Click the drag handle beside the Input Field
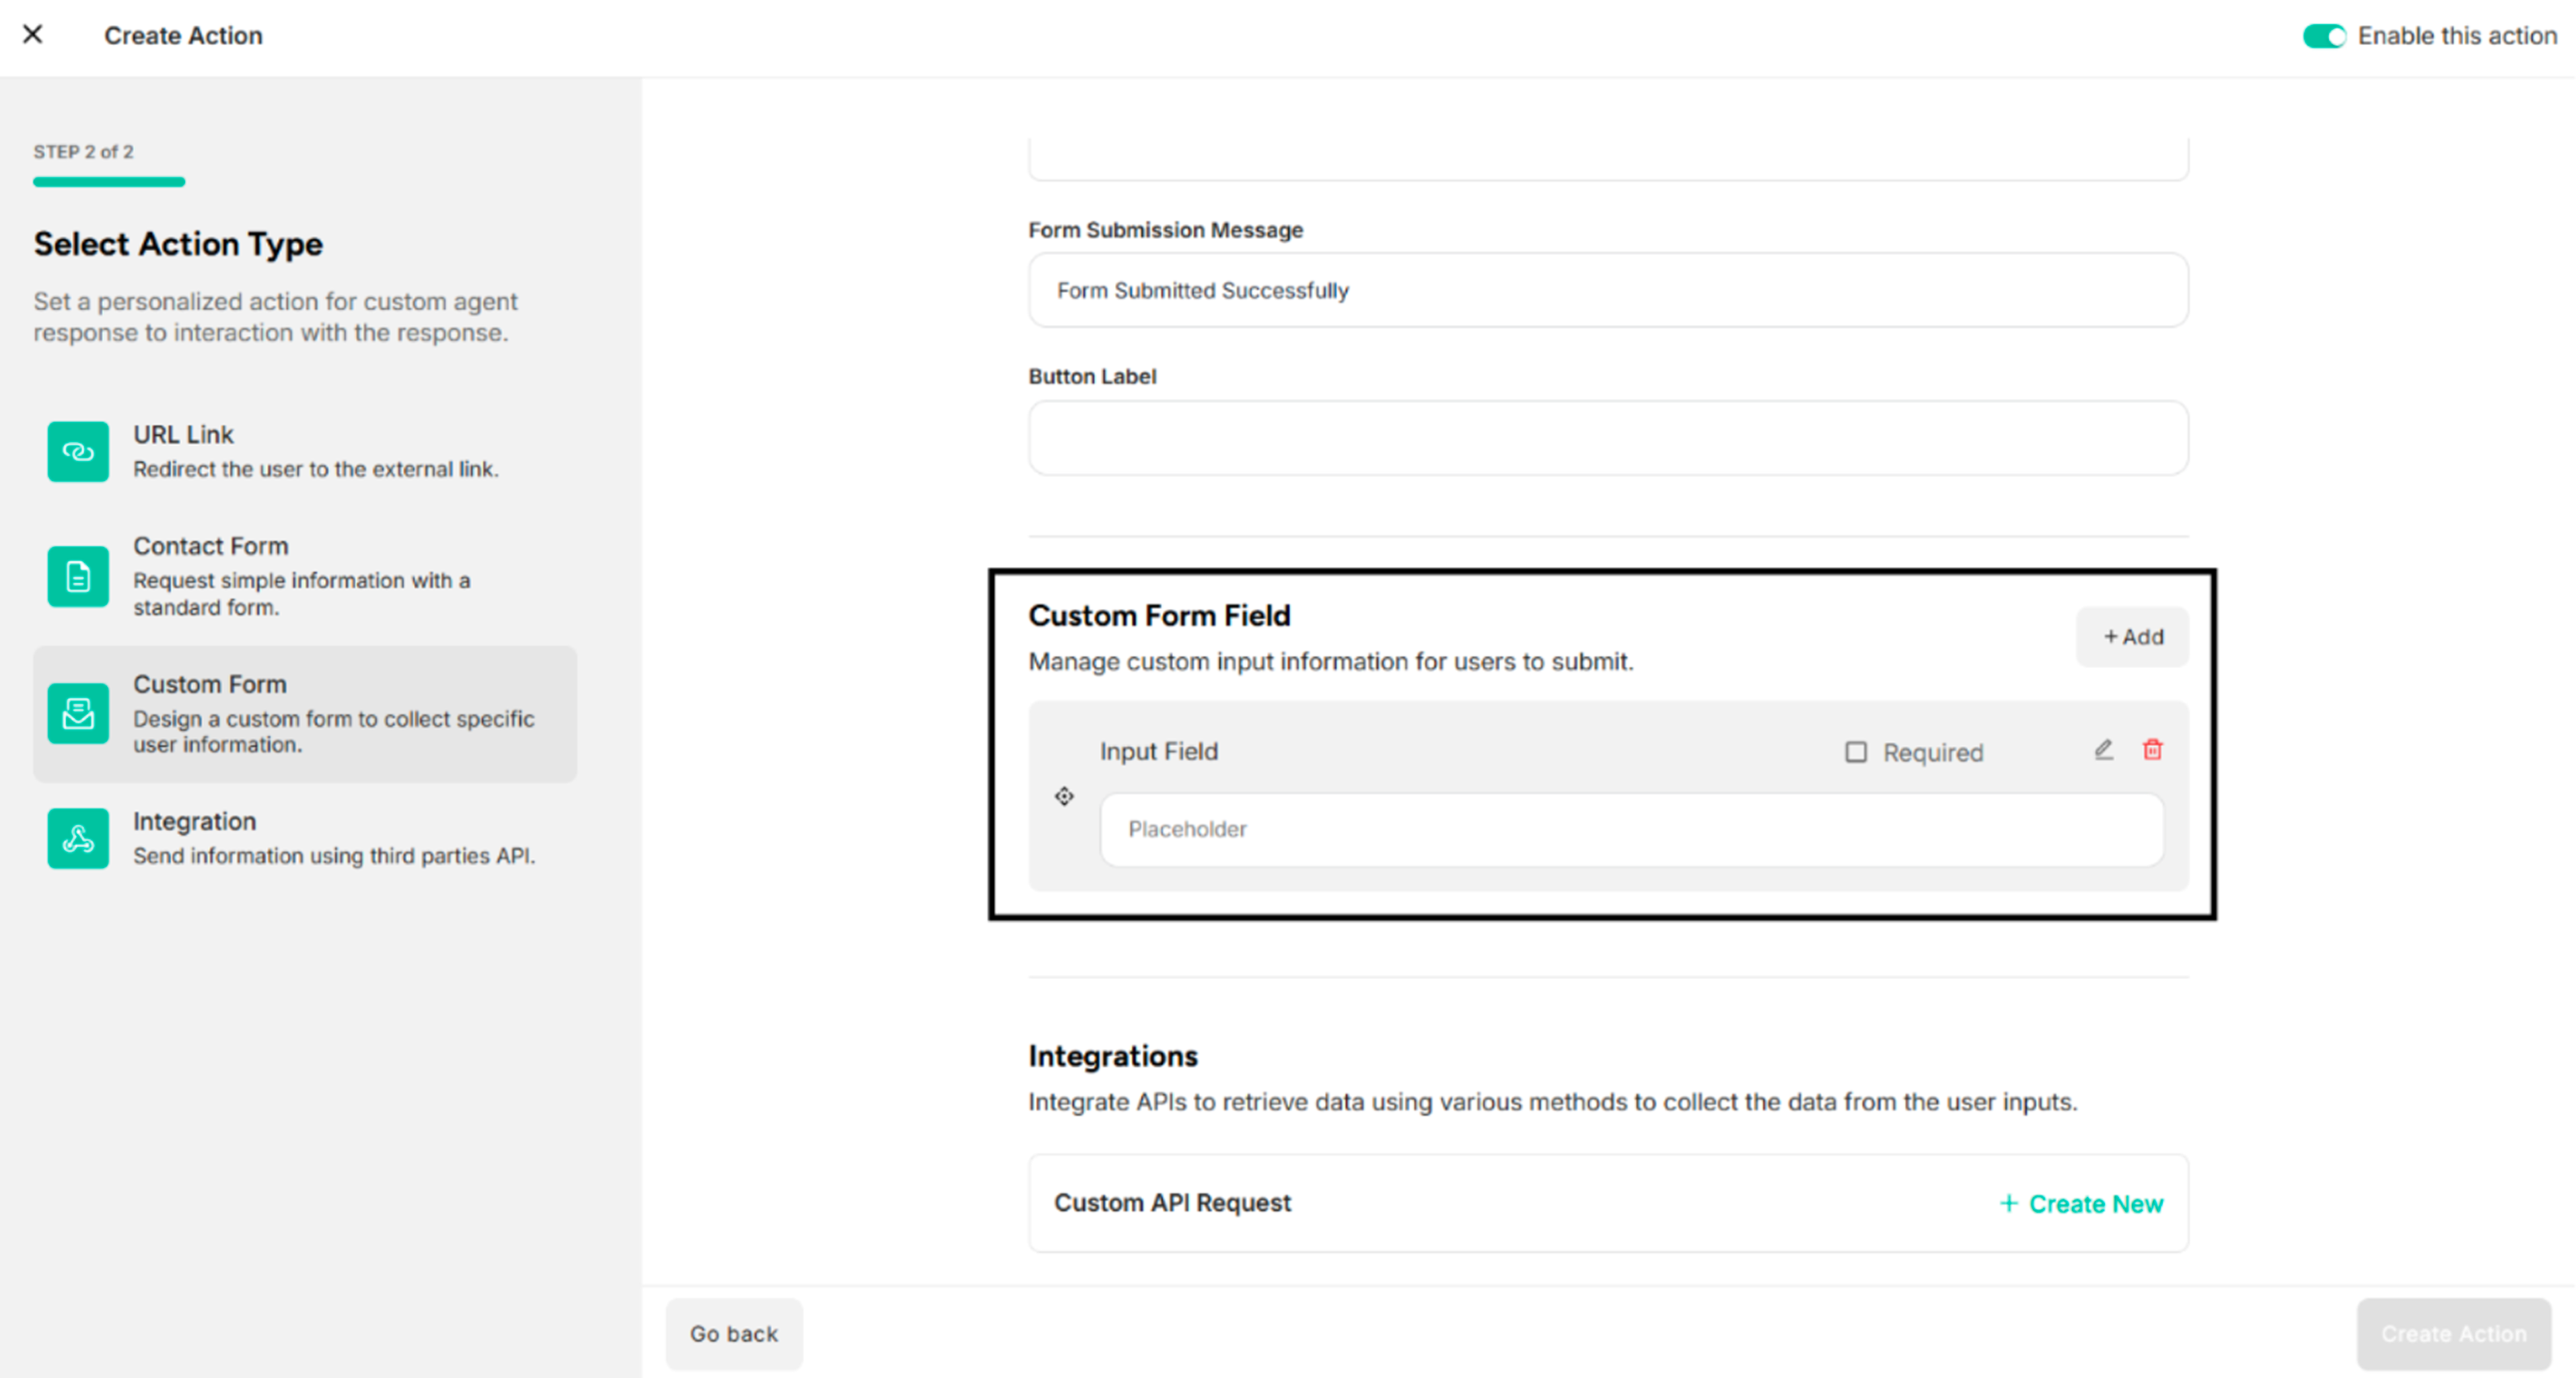This screenshot has height=1378, width=2576. pos(1064,796)
